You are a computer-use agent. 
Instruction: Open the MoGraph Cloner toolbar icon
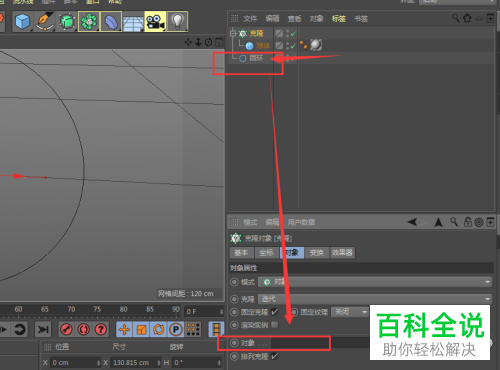click(x=89, y=22)
